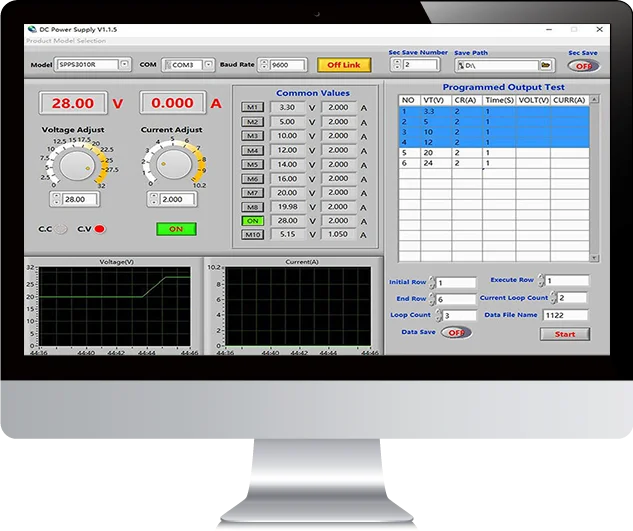The width and height of the screenshot is (633, 531).
Task: Click the Model SPPS3010R field
Action: point(88,65)
